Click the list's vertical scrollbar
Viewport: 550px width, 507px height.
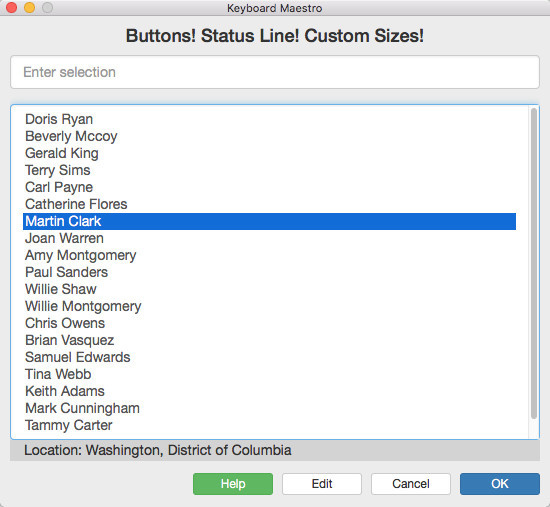click(534, 263)
